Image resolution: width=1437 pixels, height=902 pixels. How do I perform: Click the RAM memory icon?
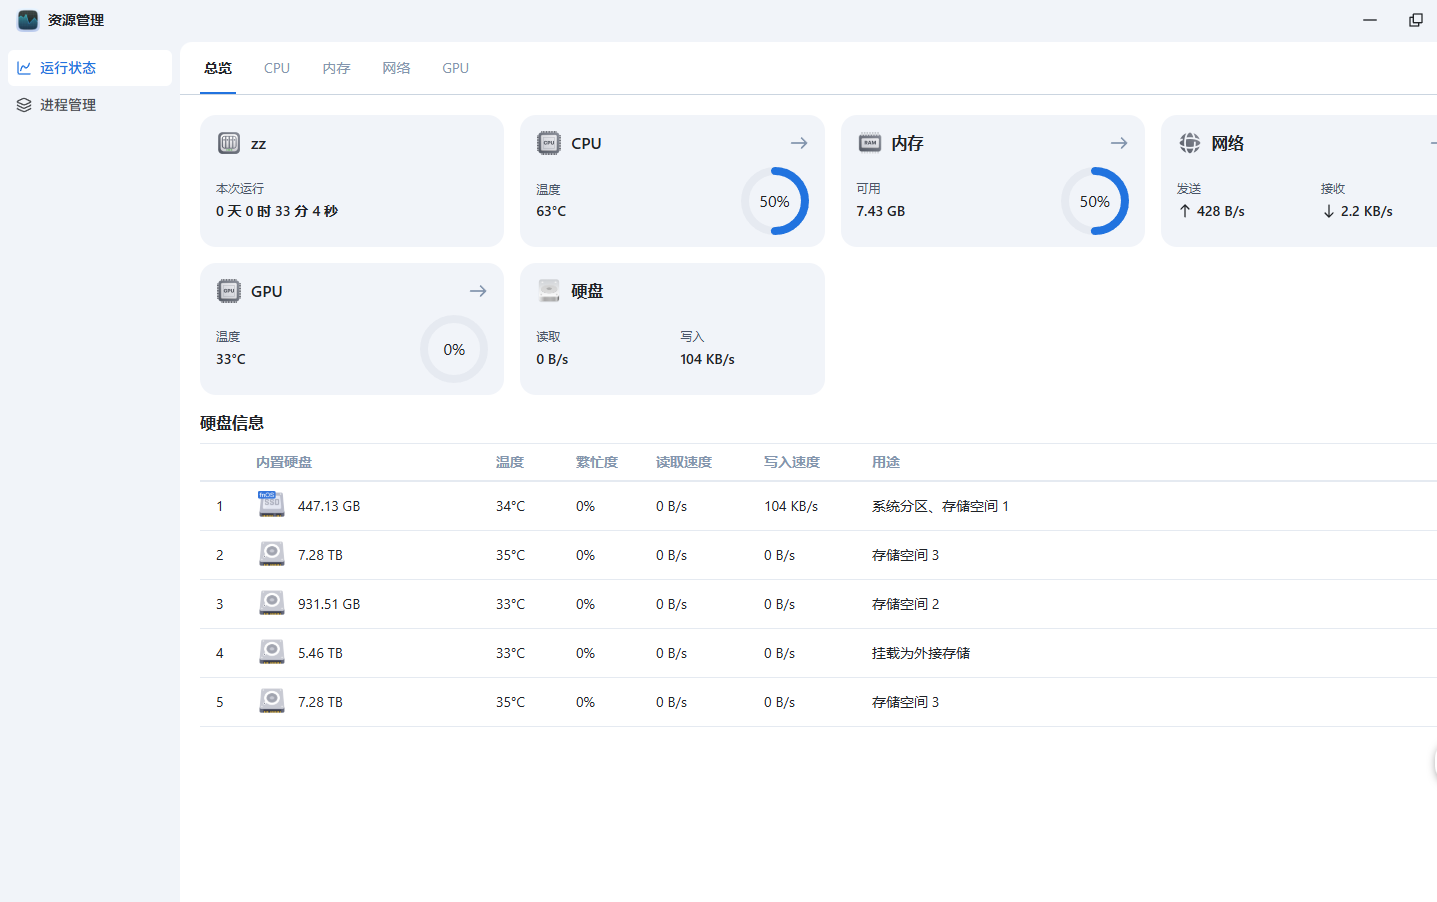(x=869, y=143)
